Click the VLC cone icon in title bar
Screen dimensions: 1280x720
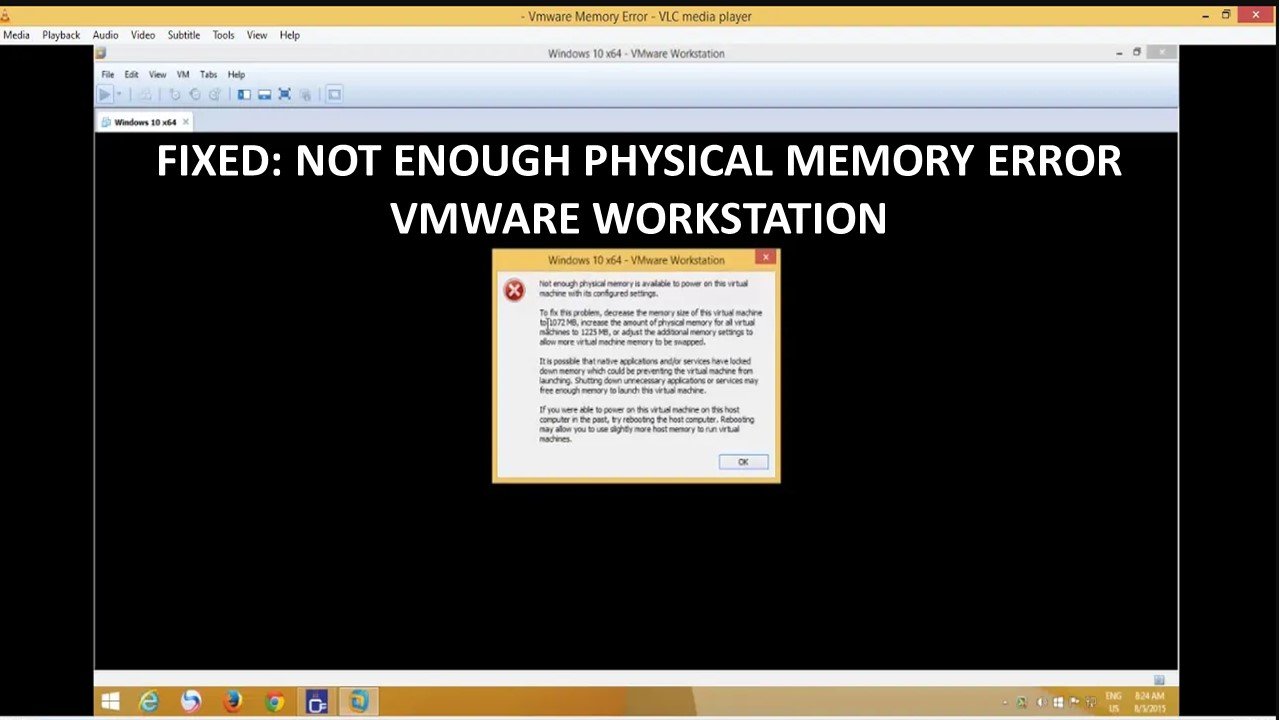click(x=5, y=15)
